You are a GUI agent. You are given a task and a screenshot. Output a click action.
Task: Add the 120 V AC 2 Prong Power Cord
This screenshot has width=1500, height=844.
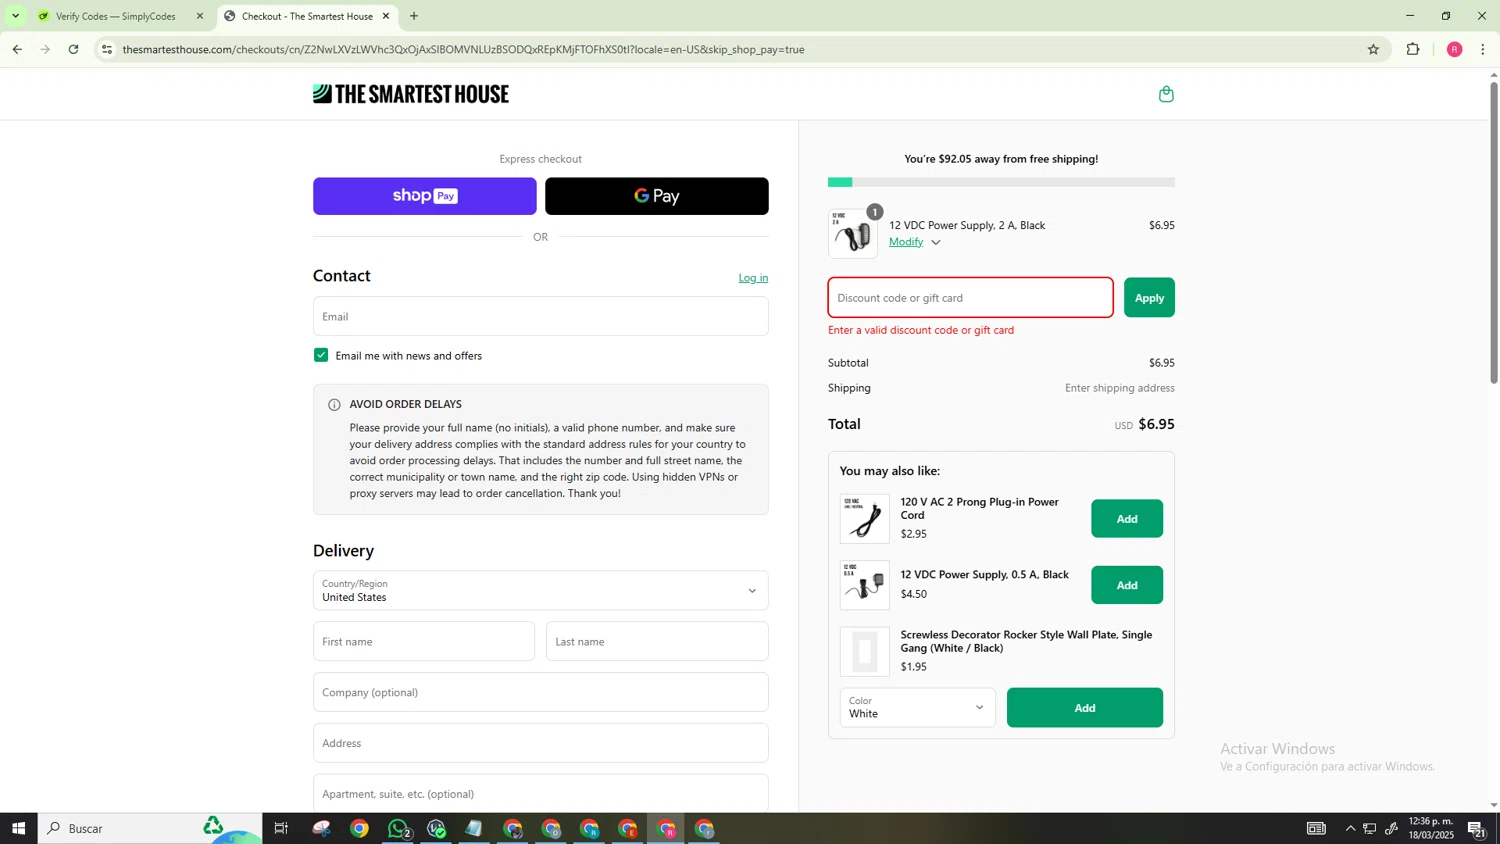point(1127,519)
